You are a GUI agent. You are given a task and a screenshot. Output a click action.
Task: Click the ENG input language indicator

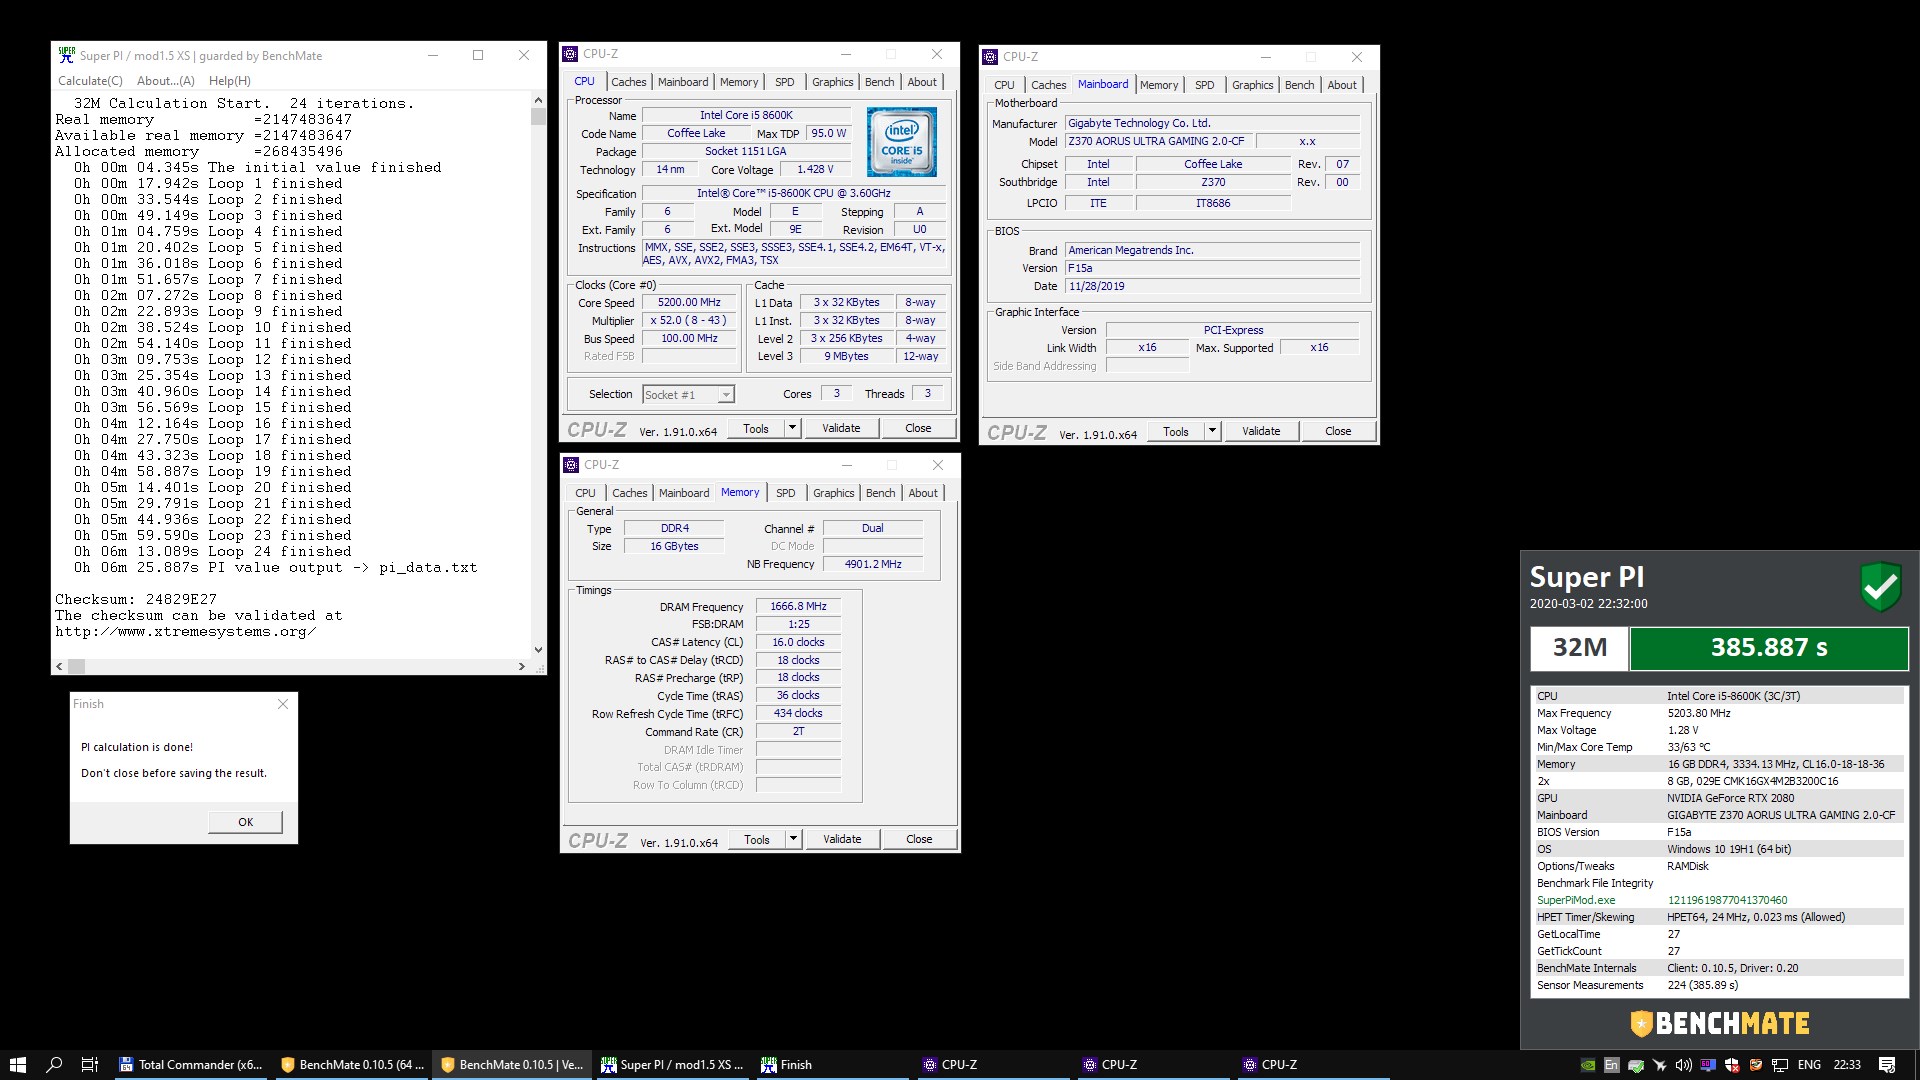coord(1809,1065)
